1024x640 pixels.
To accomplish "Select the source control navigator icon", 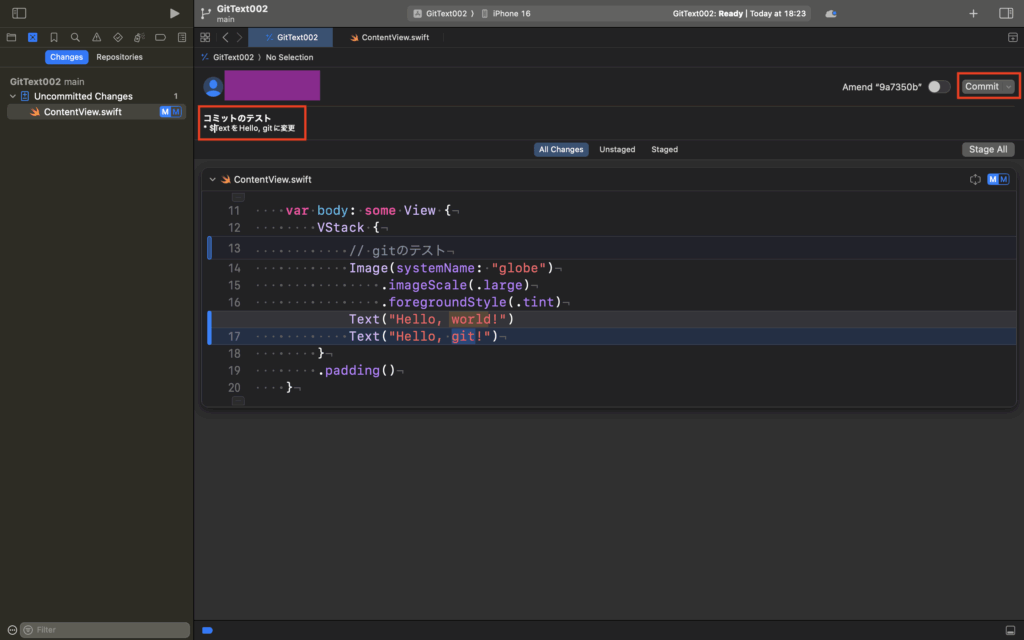I will tap(33, 37).
